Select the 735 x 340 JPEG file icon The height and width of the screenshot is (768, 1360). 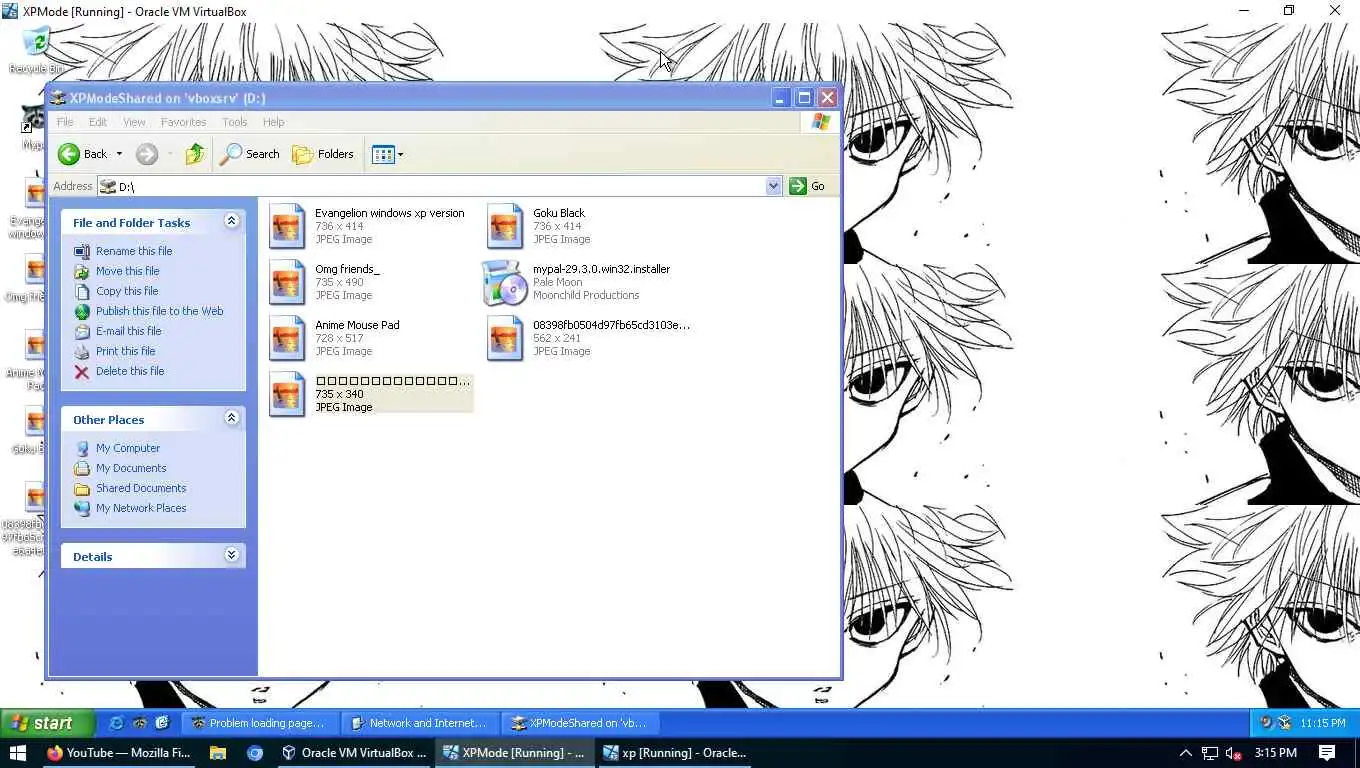(287, 394)
